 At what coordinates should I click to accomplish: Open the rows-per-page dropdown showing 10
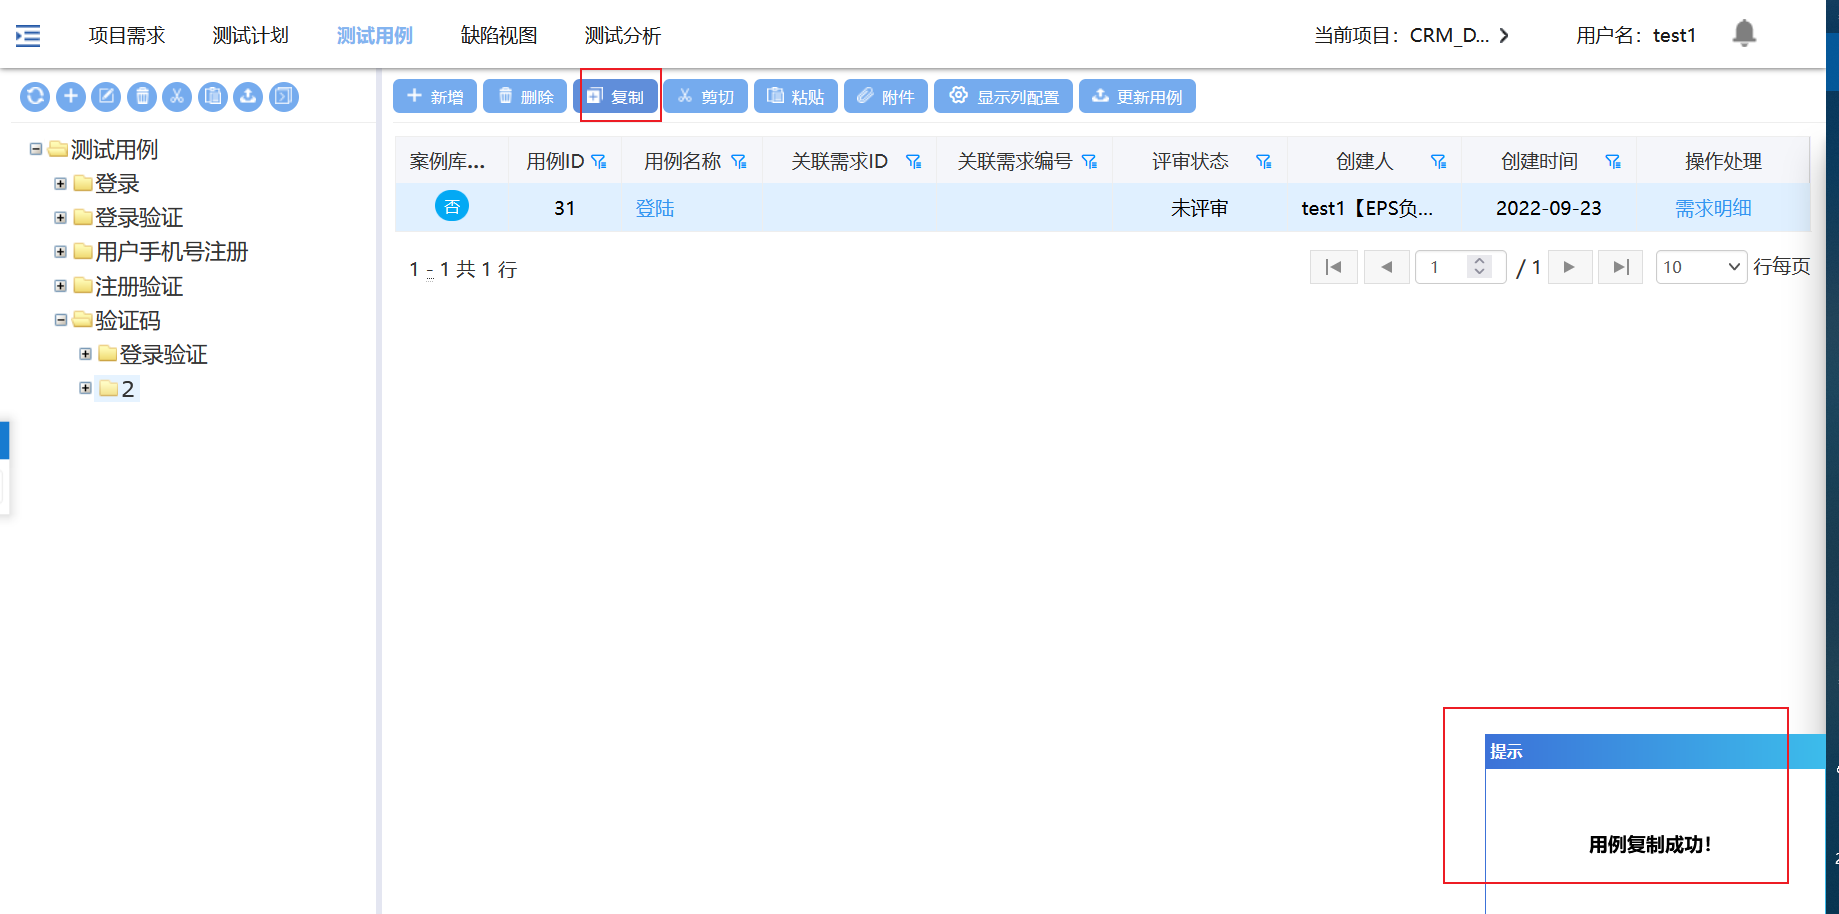(x=1701, y=267)
